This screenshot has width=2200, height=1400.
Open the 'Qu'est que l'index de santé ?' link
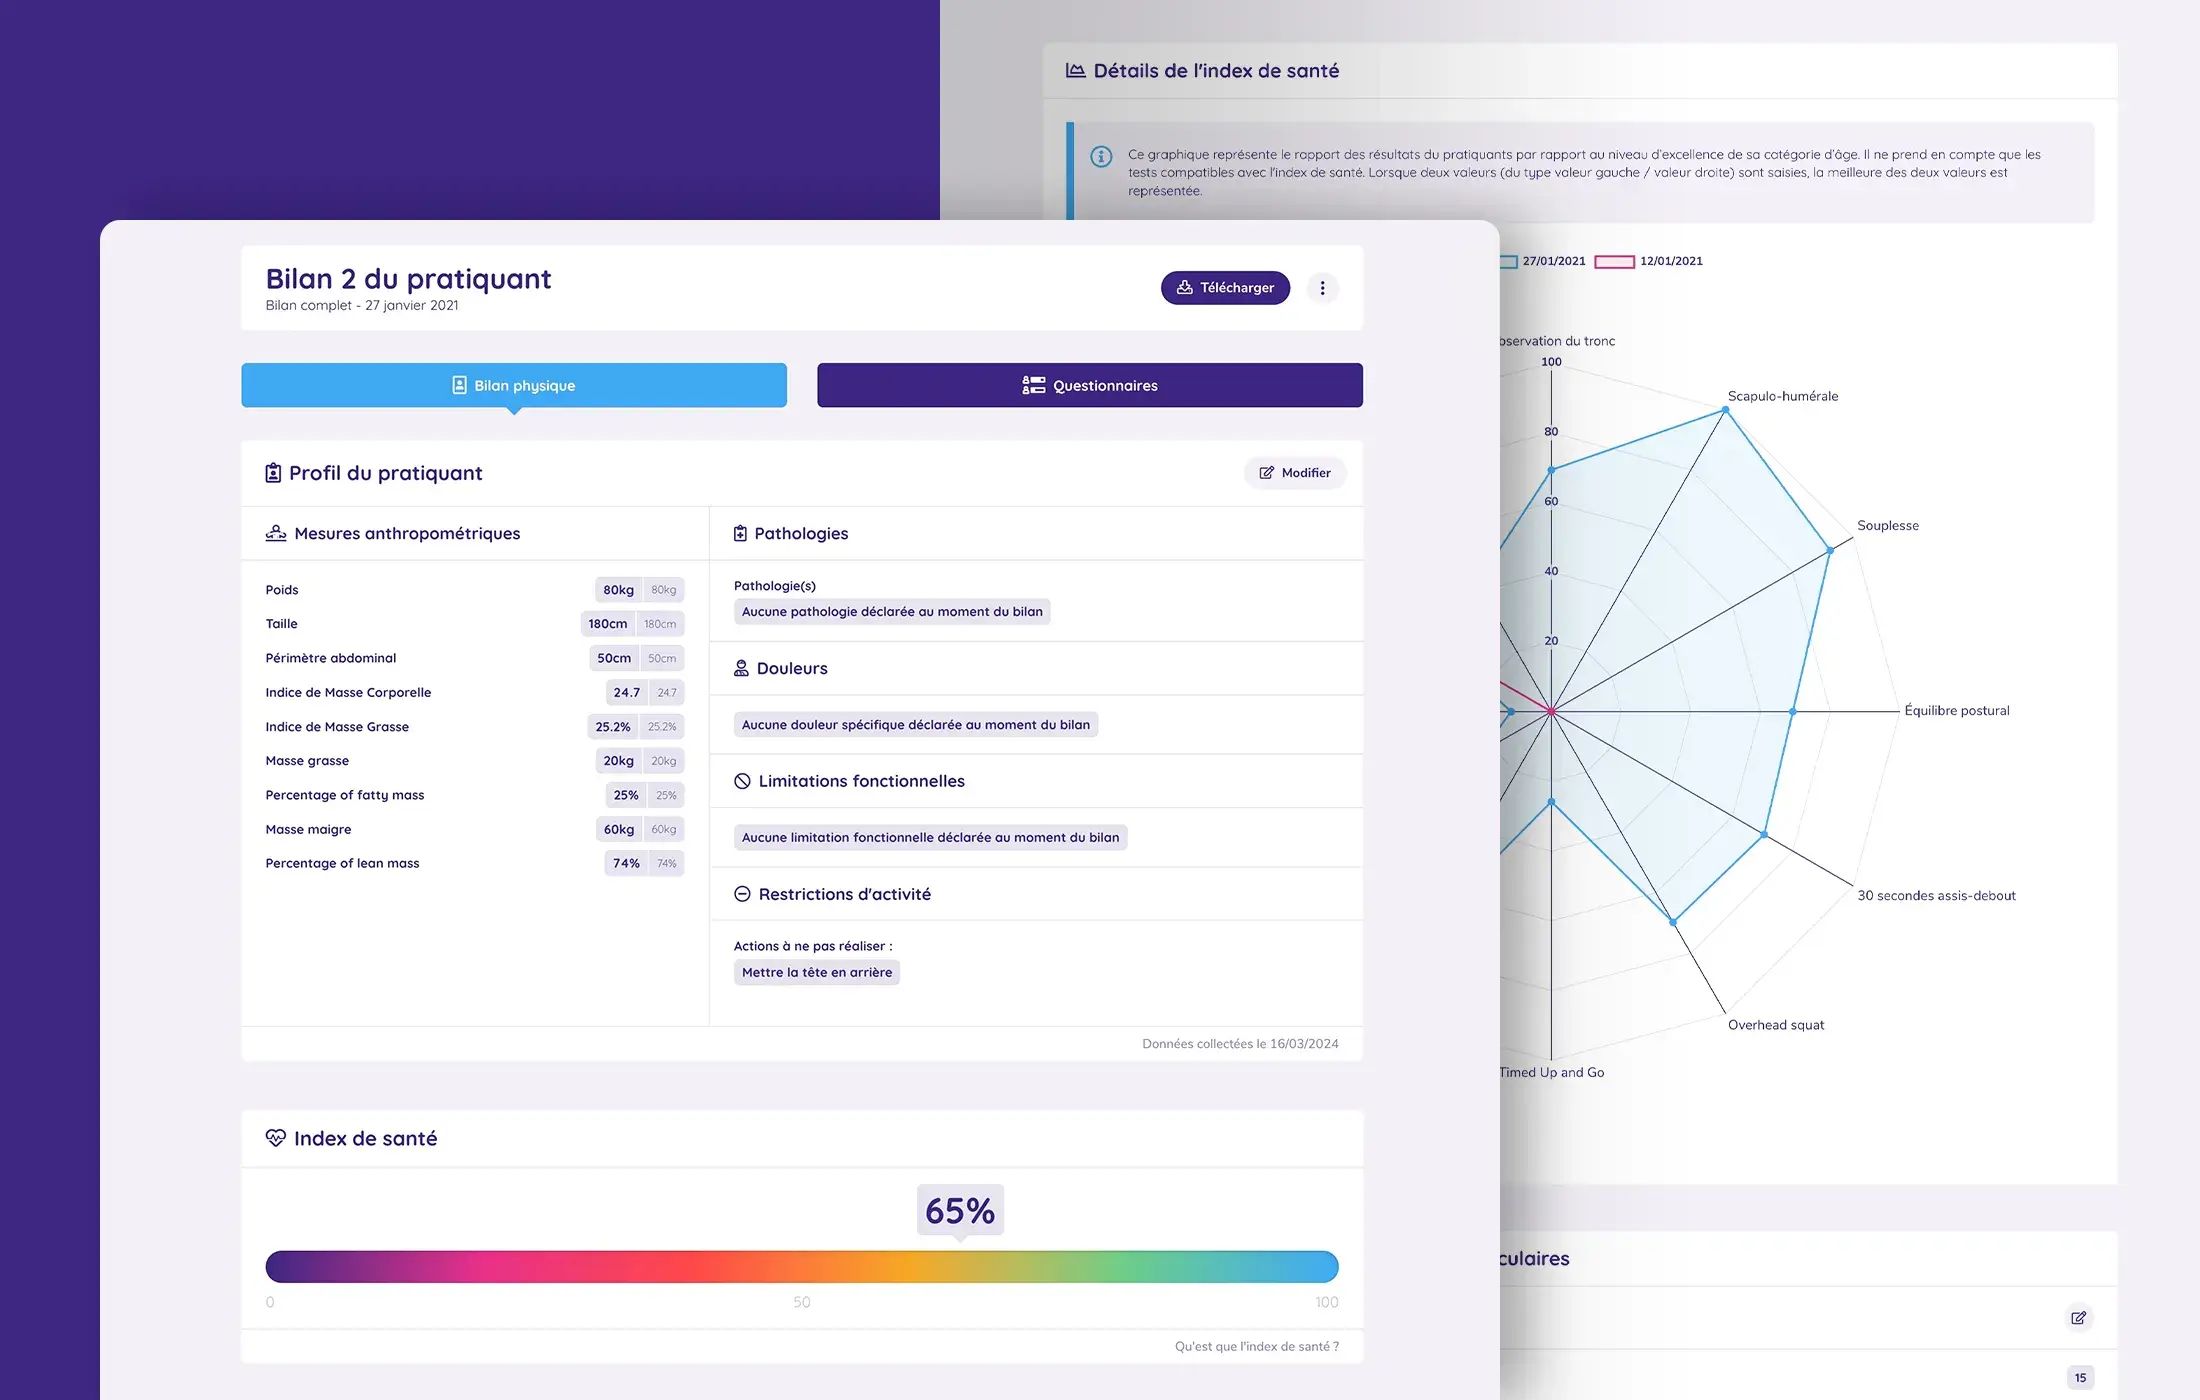click(x=1257, y=1346)
